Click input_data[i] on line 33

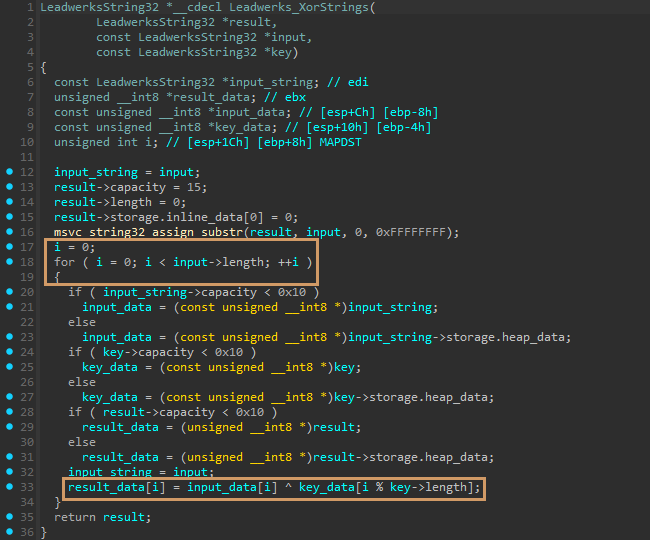click(232, 487)
